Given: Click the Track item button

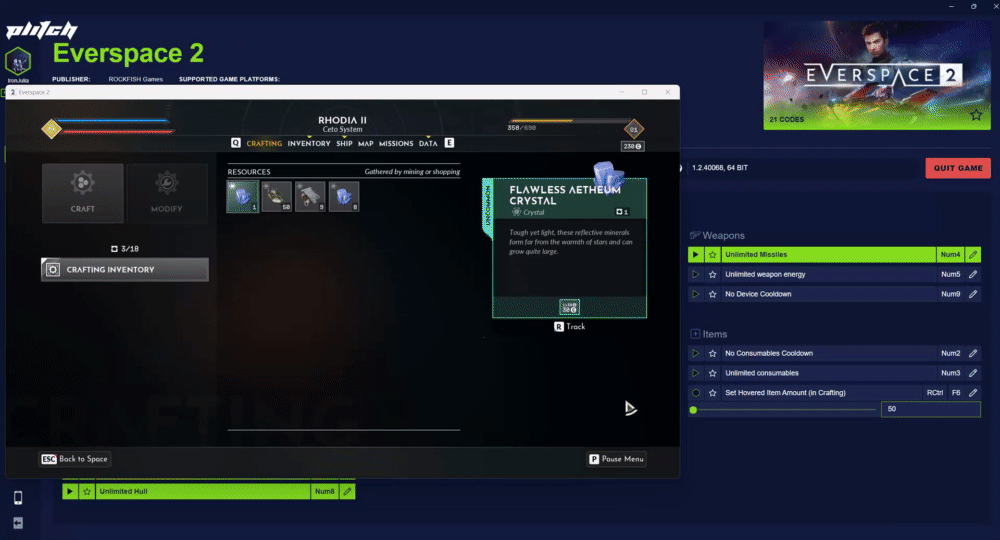Looking at the screenshot, I should tap(570, 326).
